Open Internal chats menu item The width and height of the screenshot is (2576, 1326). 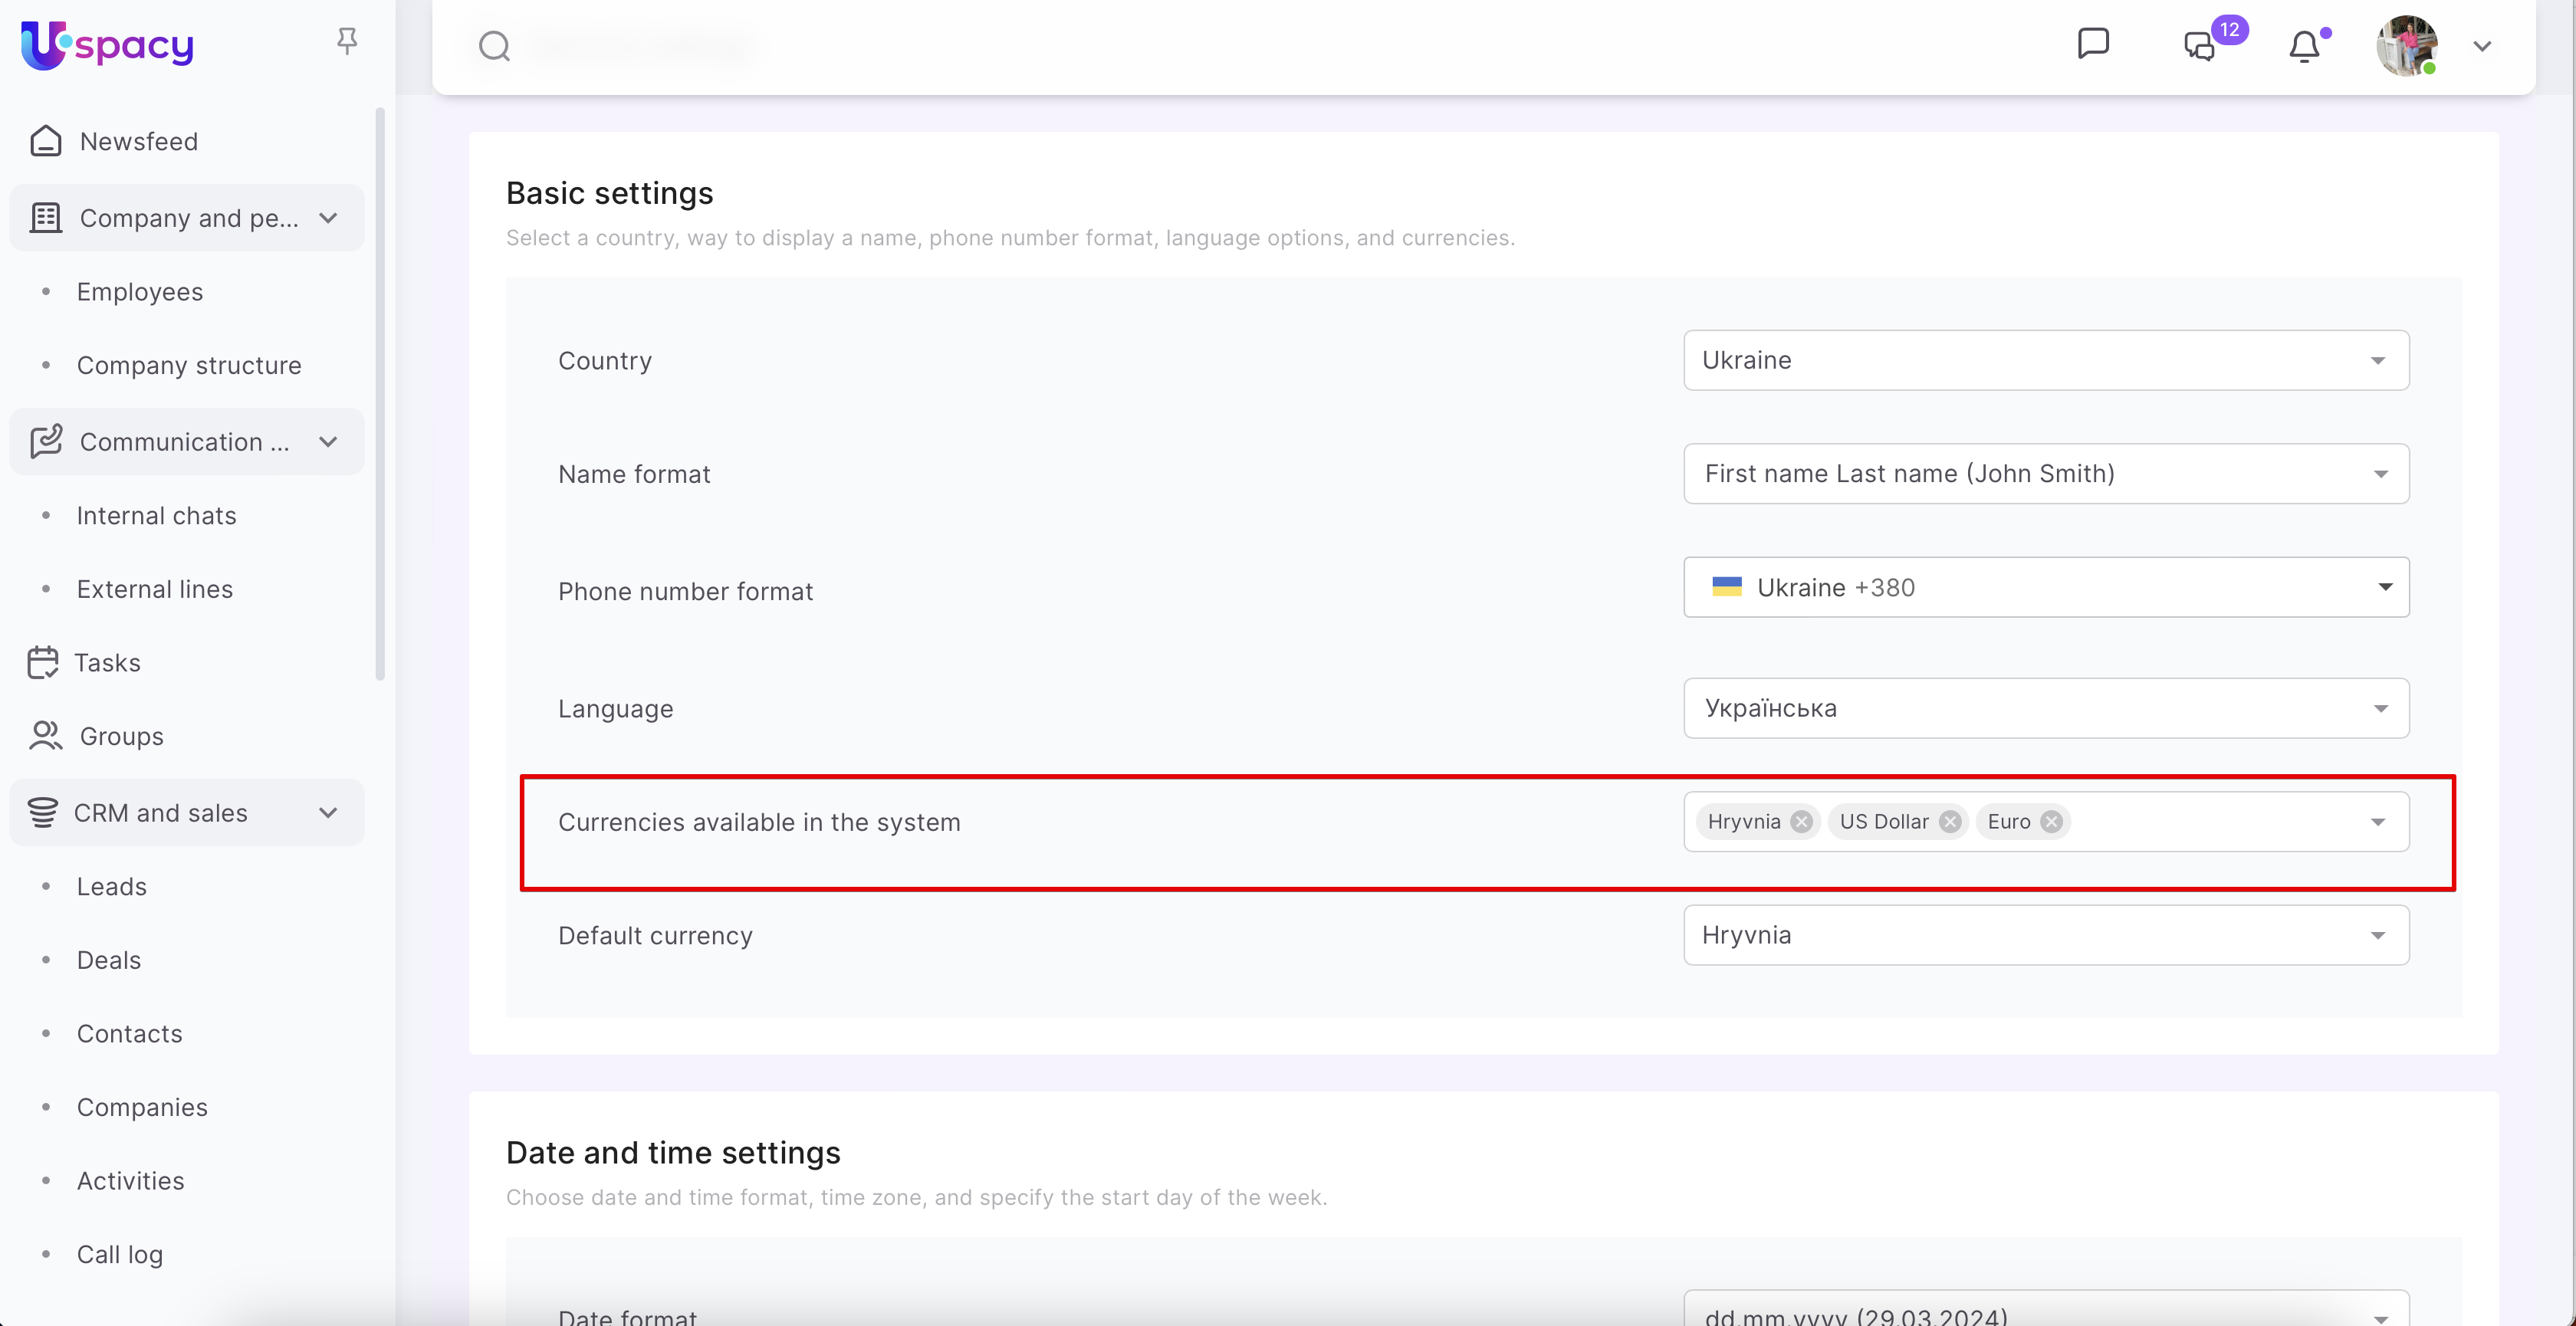pyautogui.click(x=157, y=516)
